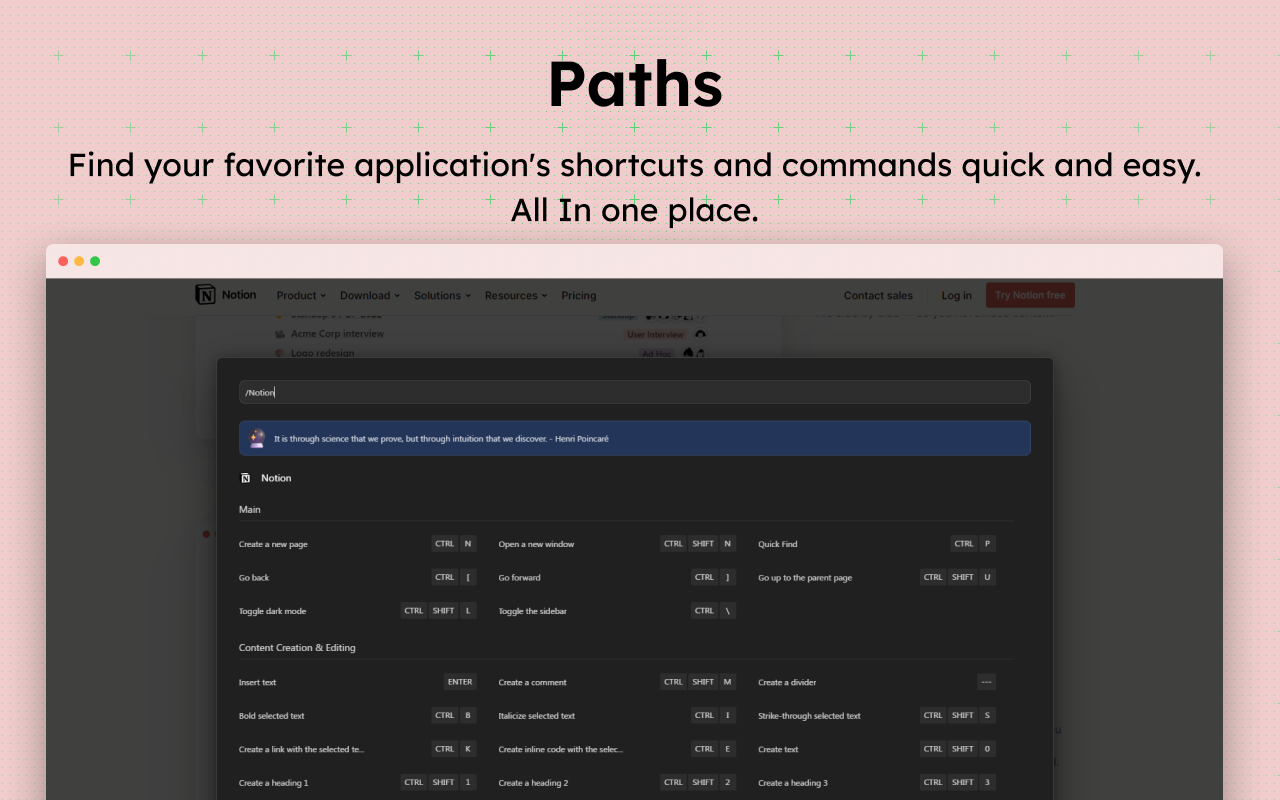Select the Toggle the sidebar shortcut
1280x800 pixels.
(x=617, y=611)
